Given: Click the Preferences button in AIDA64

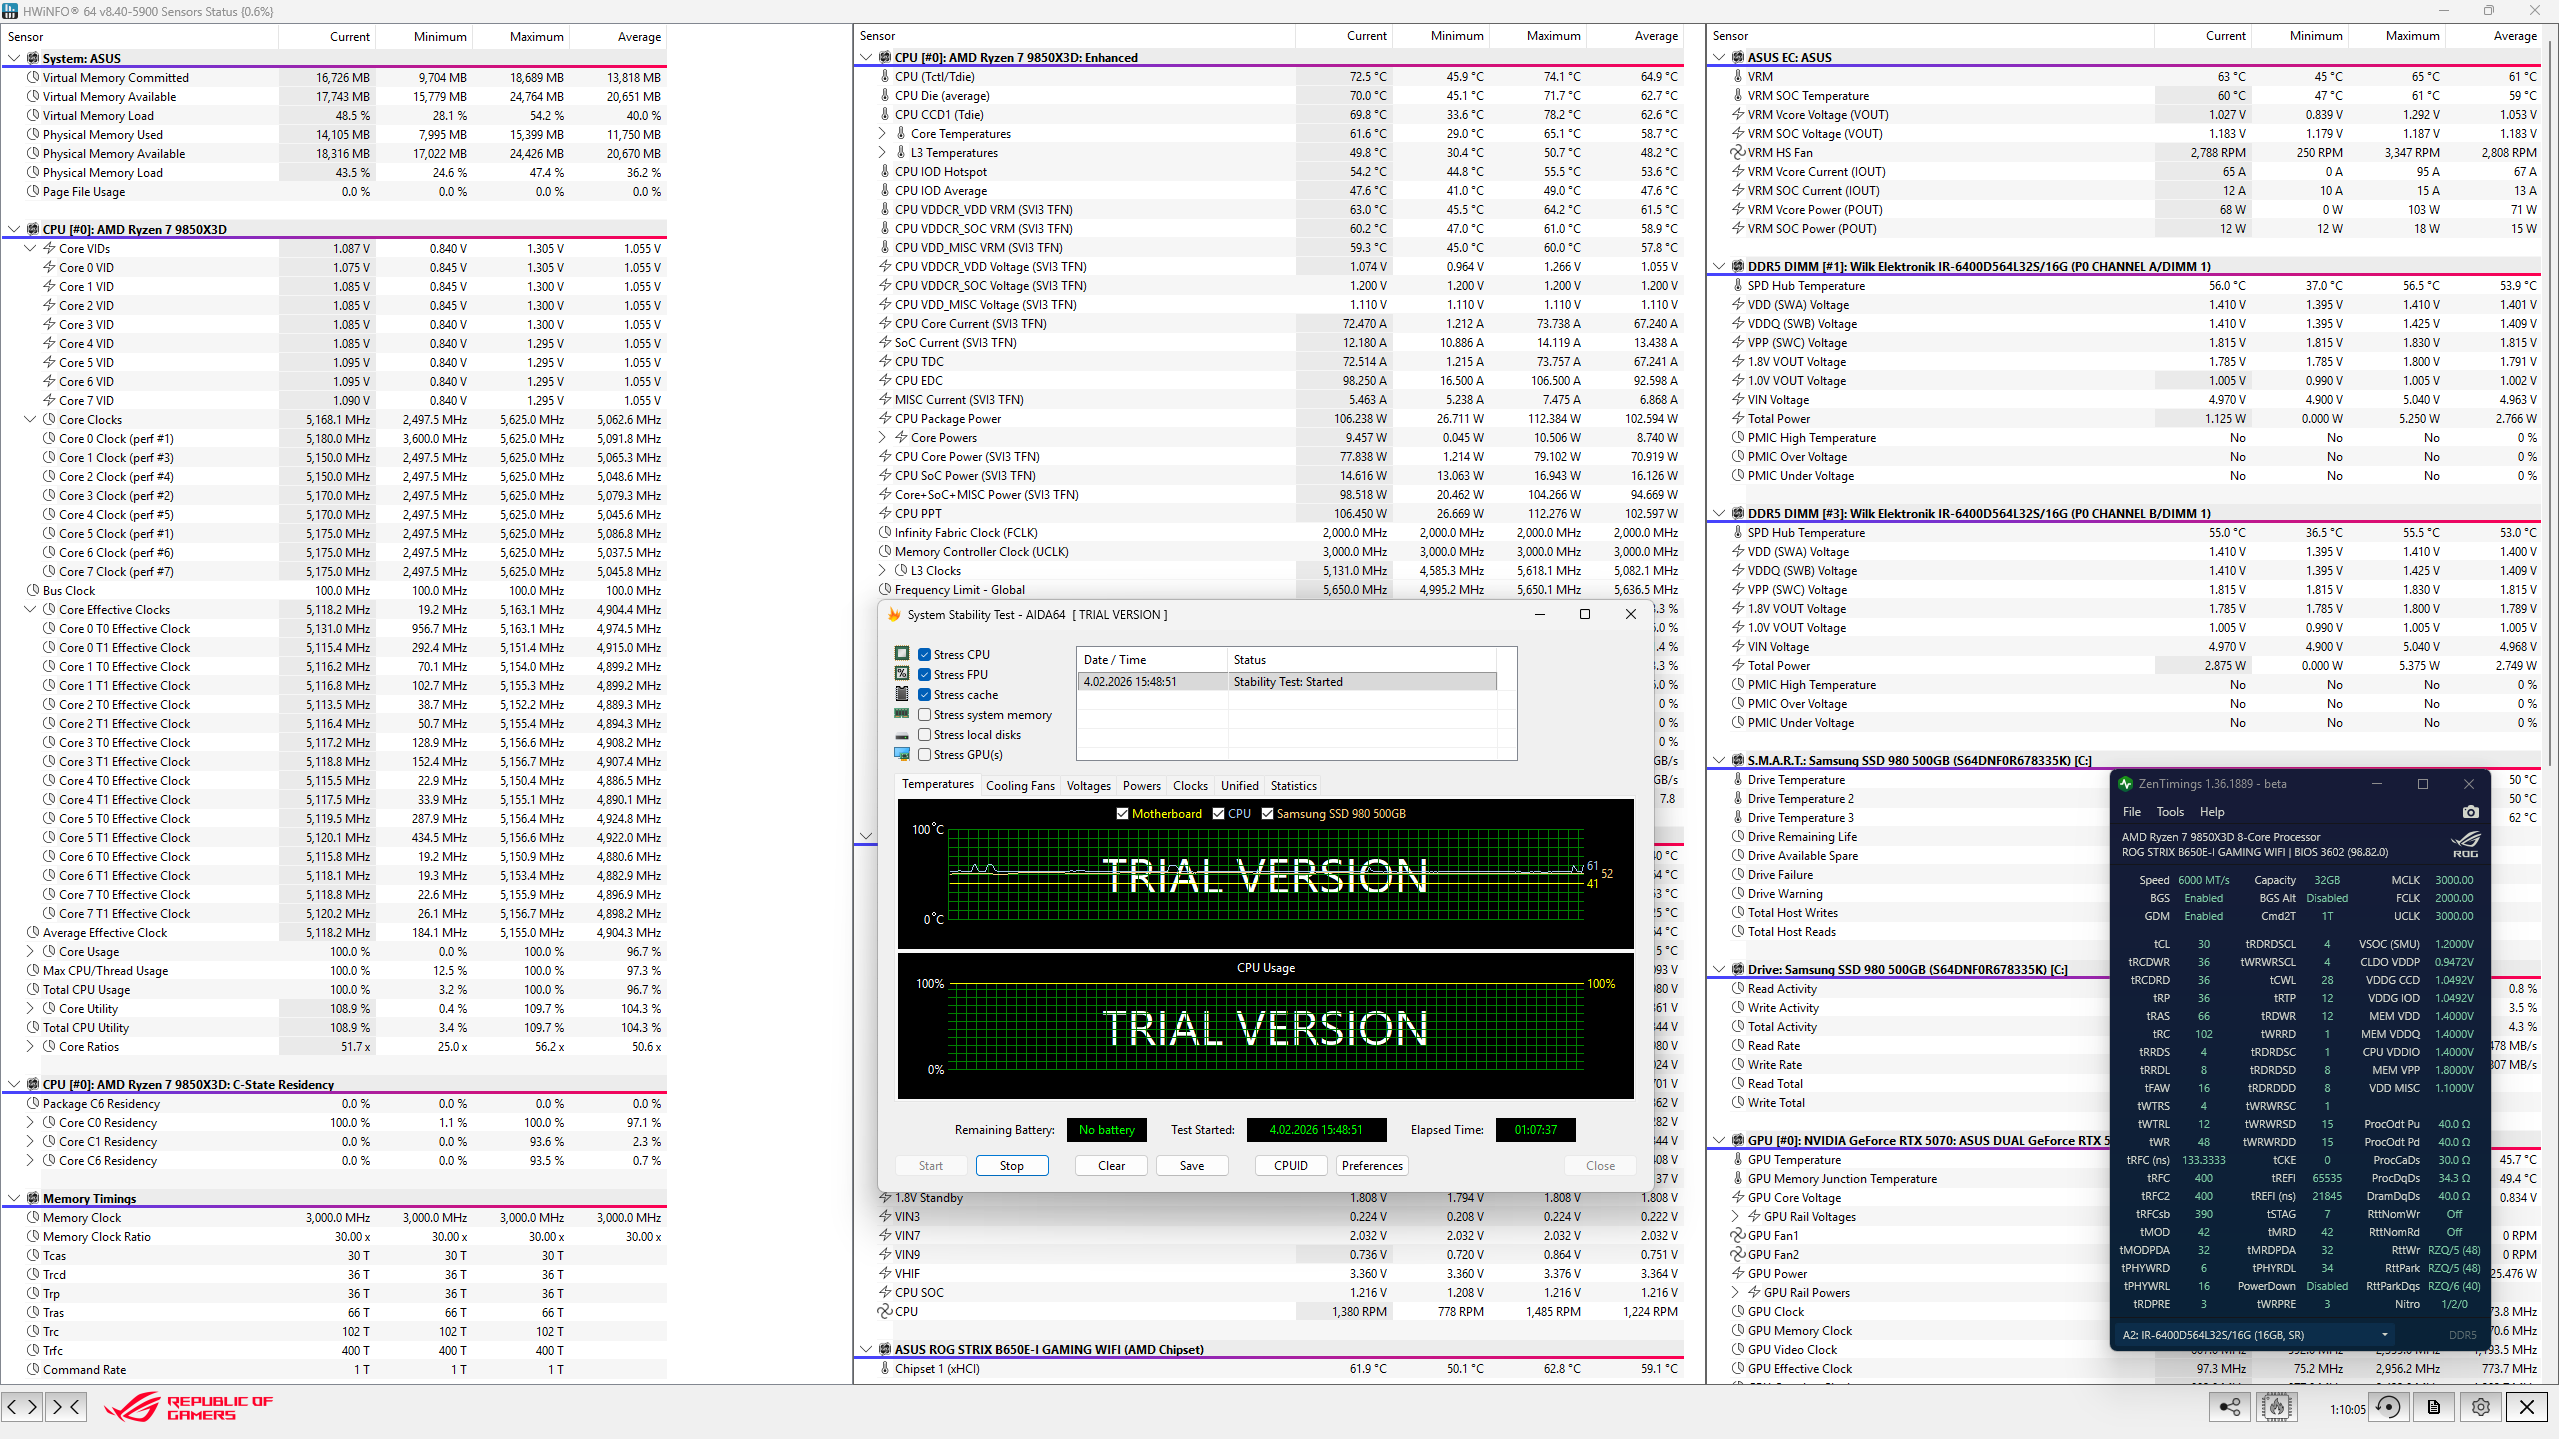Looking at the screenshot, I should [x=1372, y=1166].
